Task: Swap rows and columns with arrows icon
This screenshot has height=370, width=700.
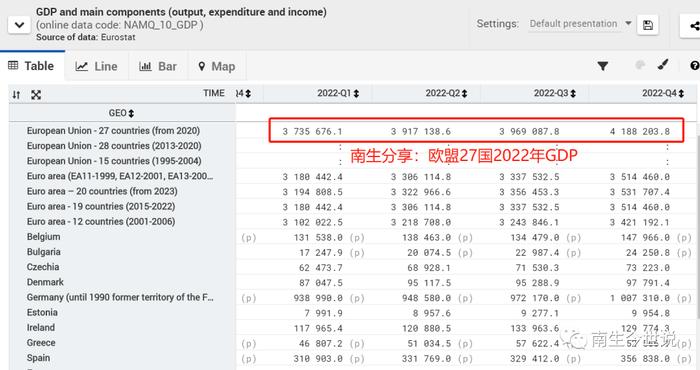Action: tap(17, 95)
